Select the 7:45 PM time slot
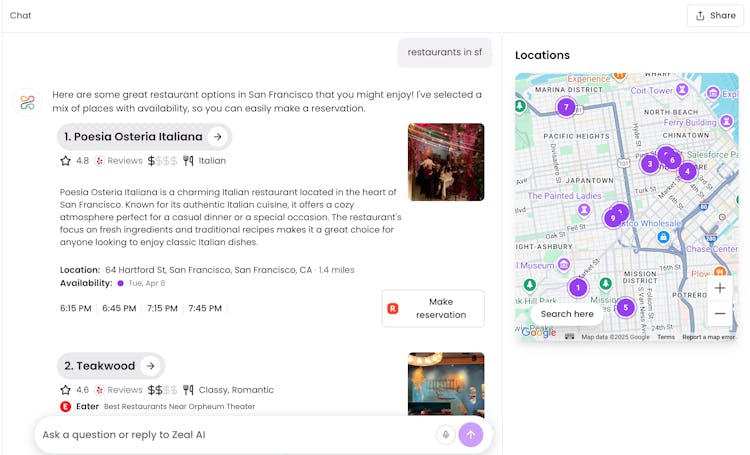The width and height of the screenshot is (750, 455). coord(205,308)
